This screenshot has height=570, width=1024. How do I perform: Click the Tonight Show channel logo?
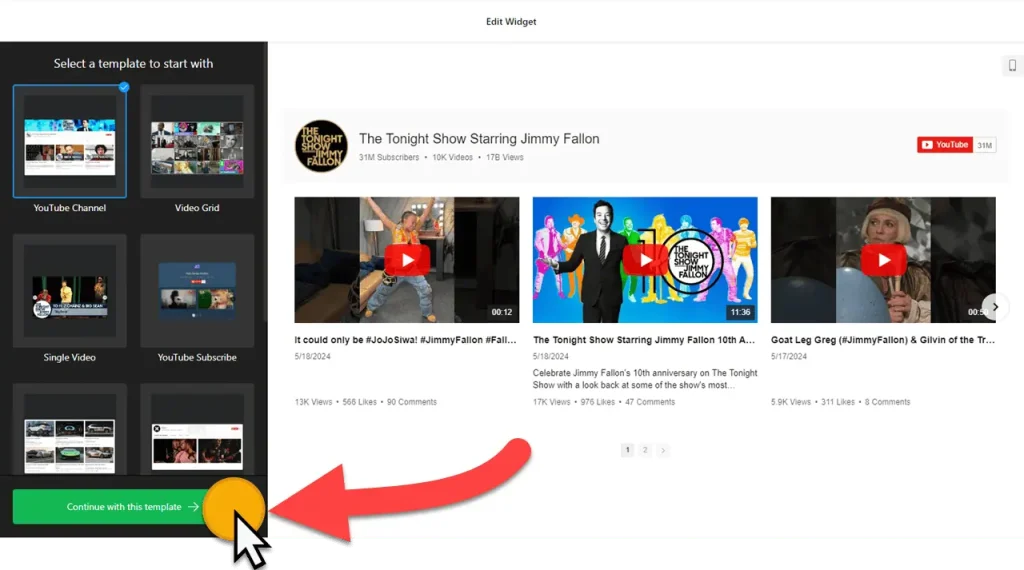tap(321, 146)
